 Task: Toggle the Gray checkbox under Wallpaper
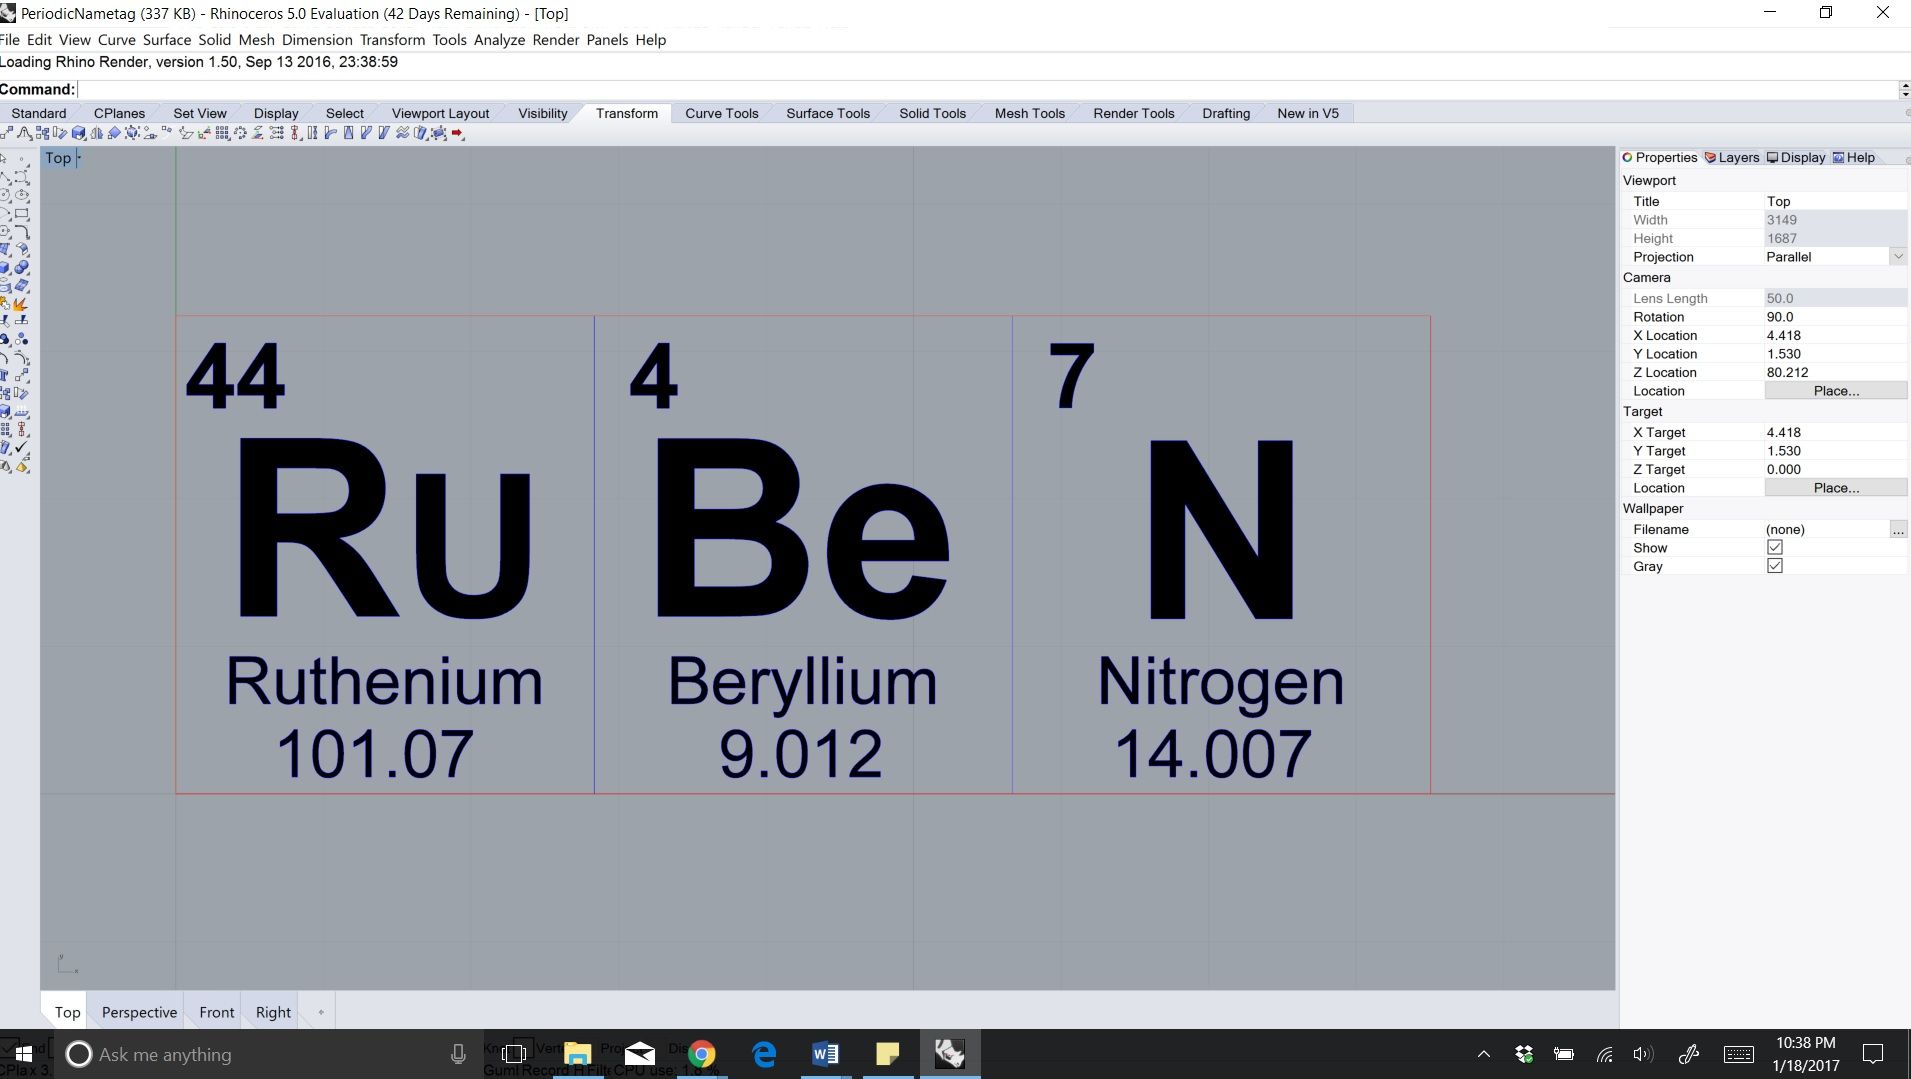click(1775, 565)
